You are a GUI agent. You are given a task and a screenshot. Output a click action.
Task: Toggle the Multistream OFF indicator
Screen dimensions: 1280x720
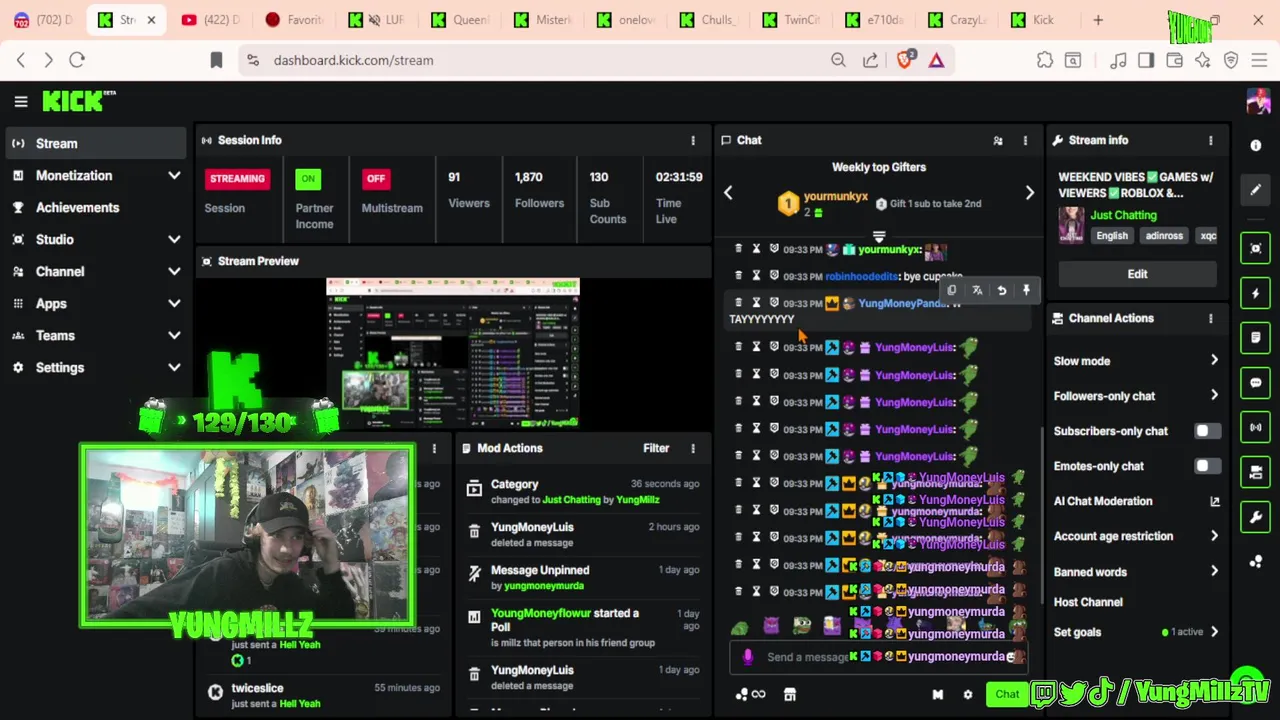(376, 179)
